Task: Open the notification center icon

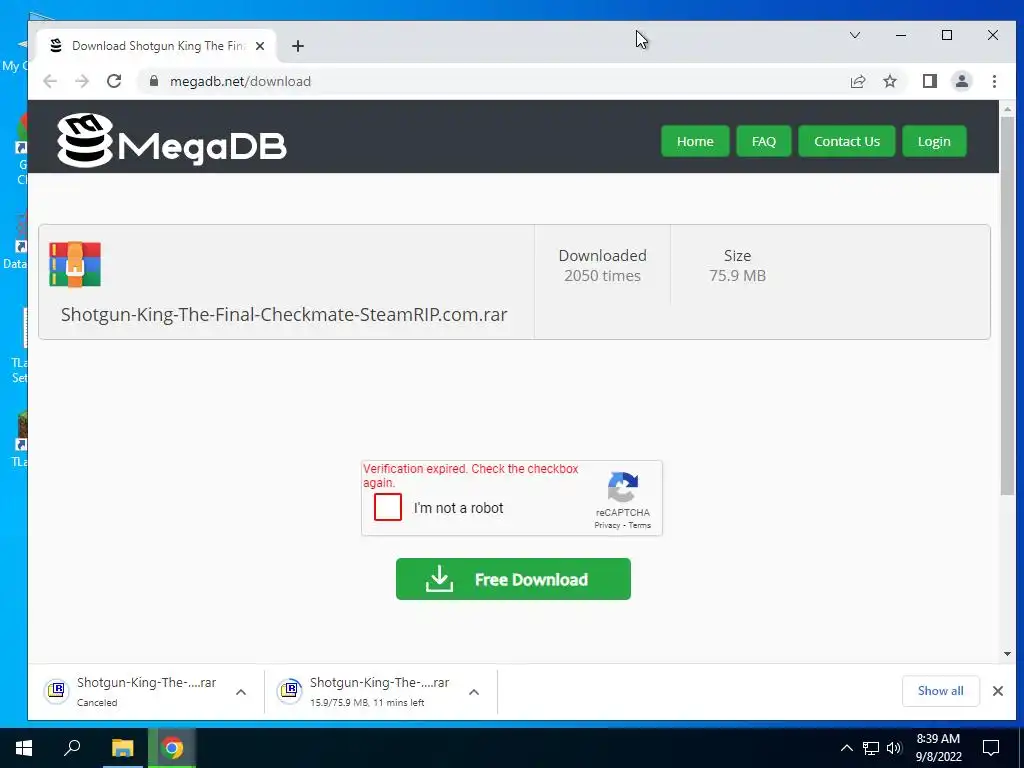Action: point(991,748)
